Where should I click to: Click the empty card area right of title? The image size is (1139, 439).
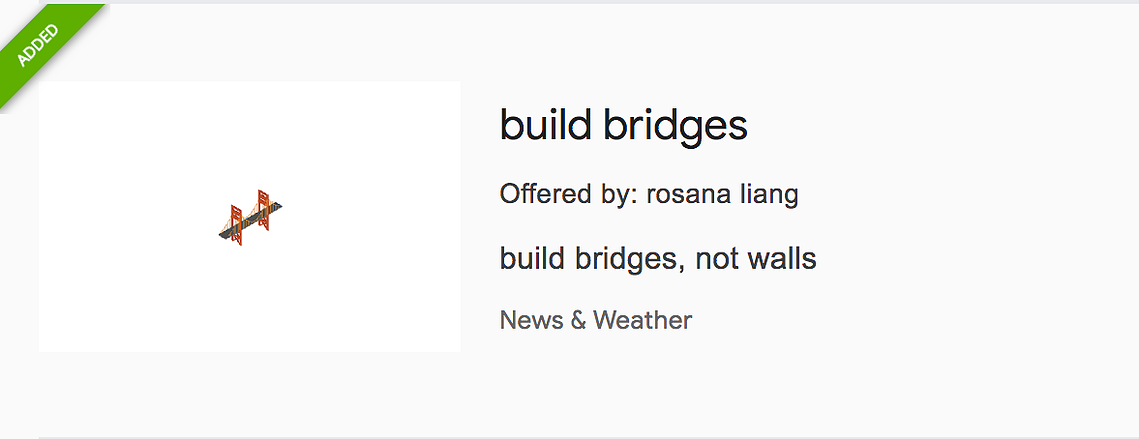click(x=944, y=126)
